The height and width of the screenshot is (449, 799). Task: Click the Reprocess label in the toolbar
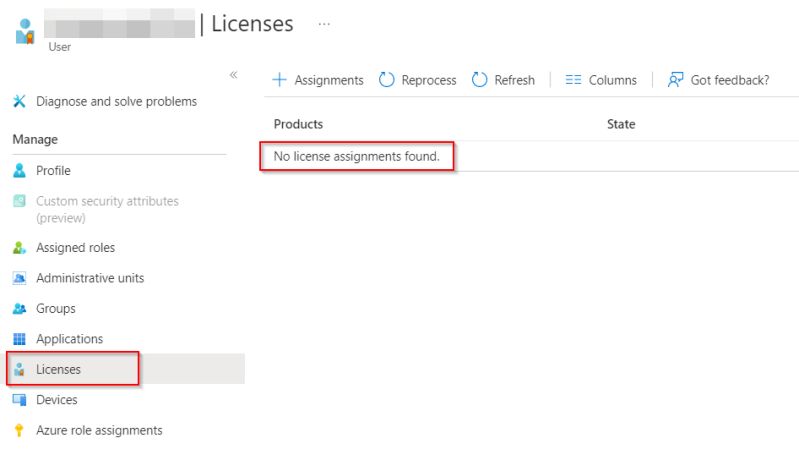coord(429,80)
